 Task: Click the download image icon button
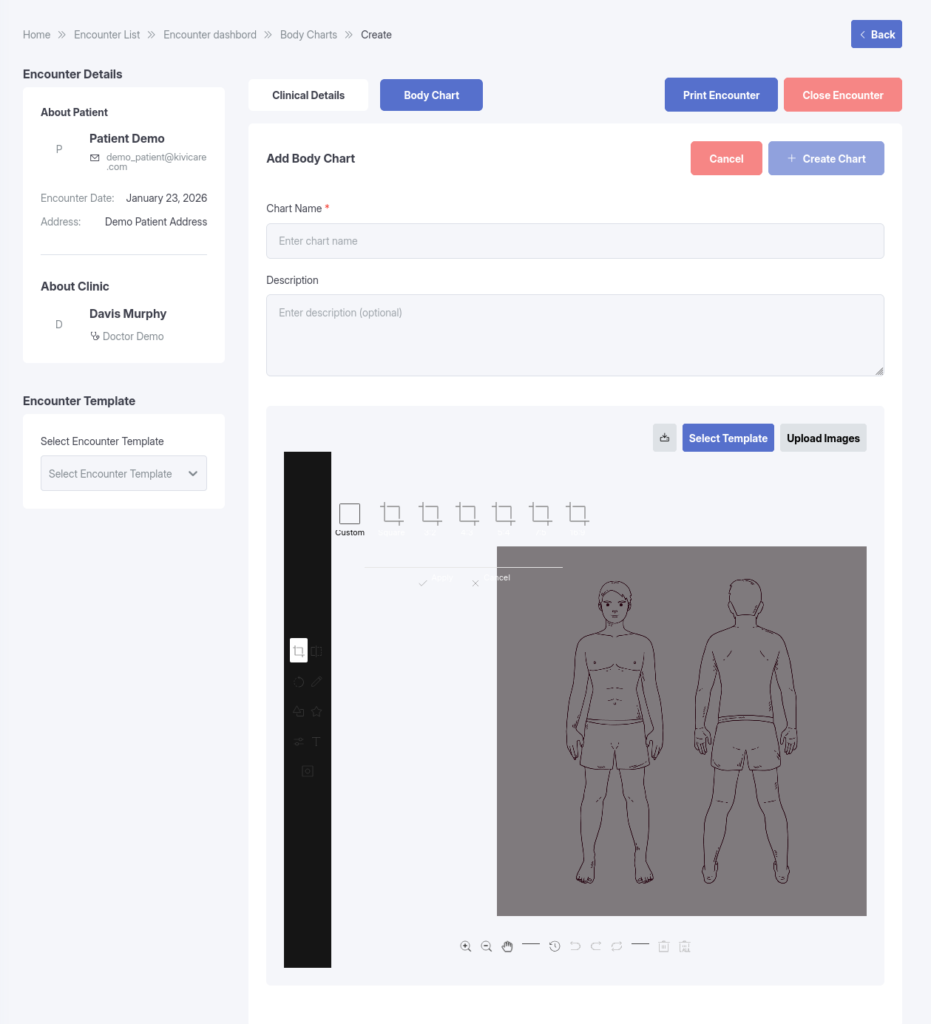pyautogui.click(x=664, y=438)
